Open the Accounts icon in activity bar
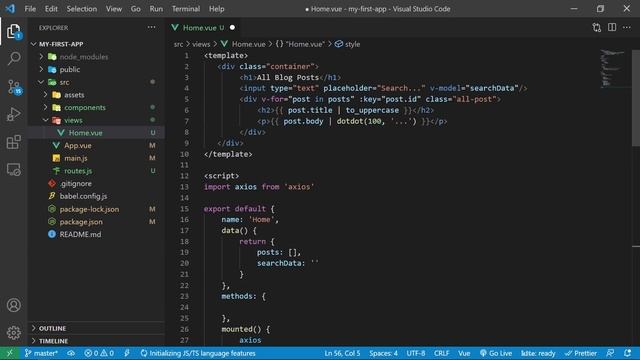Screen dimensions: 640x360 click(13, 305)
